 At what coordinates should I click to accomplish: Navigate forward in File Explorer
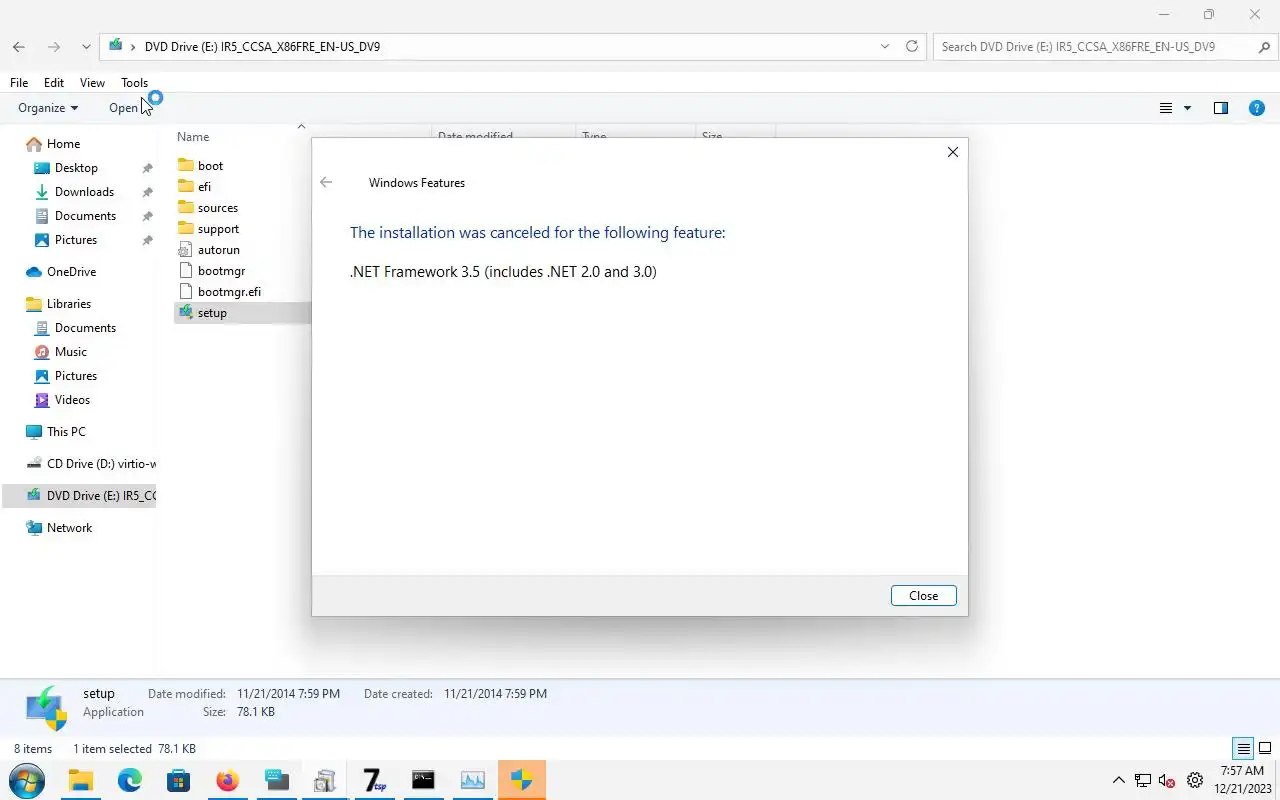click(54, 47)
